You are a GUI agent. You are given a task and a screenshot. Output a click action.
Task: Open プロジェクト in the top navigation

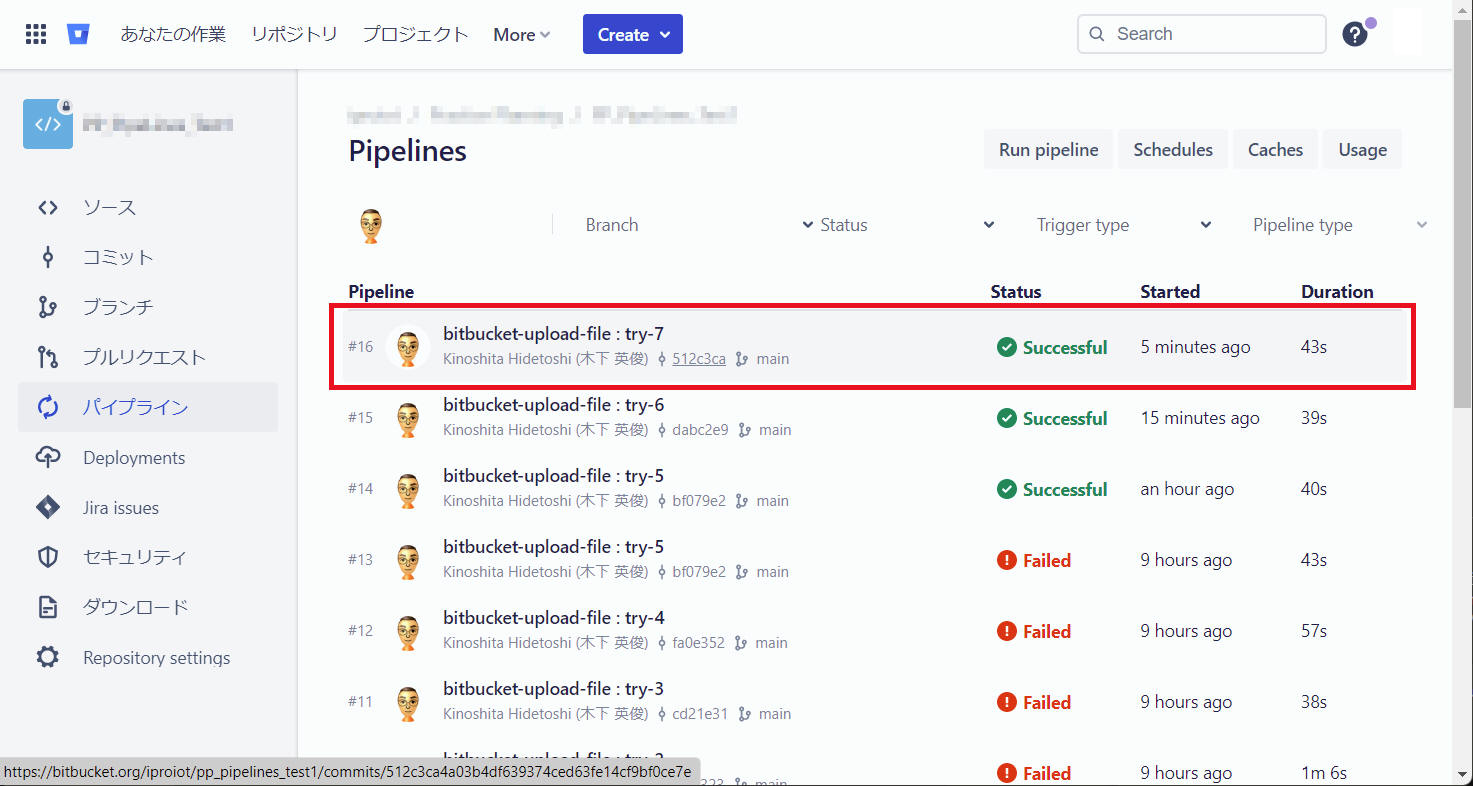click(x=415, y=34)
